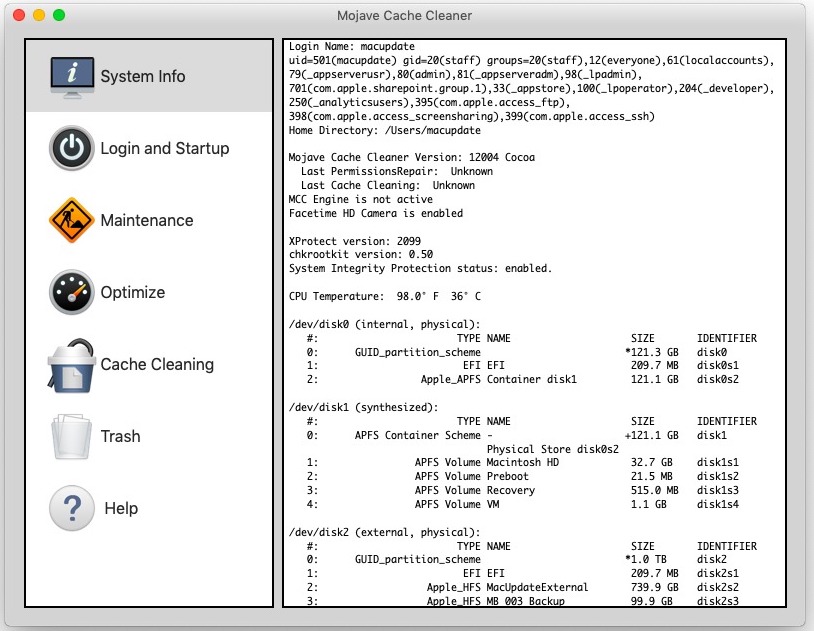Switch to Login and Startup label
Screen dimensions: 814x631
click(x=165, y=149)
